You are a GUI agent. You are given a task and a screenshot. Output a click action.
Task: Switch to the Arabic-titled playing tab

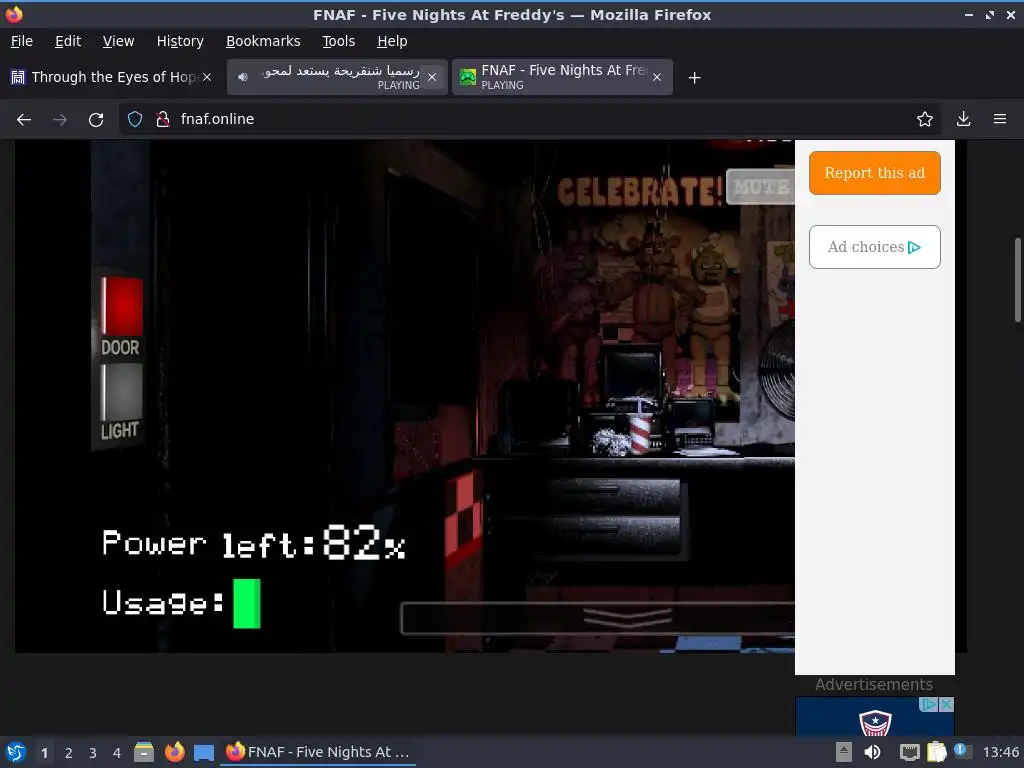pos(337,77)
